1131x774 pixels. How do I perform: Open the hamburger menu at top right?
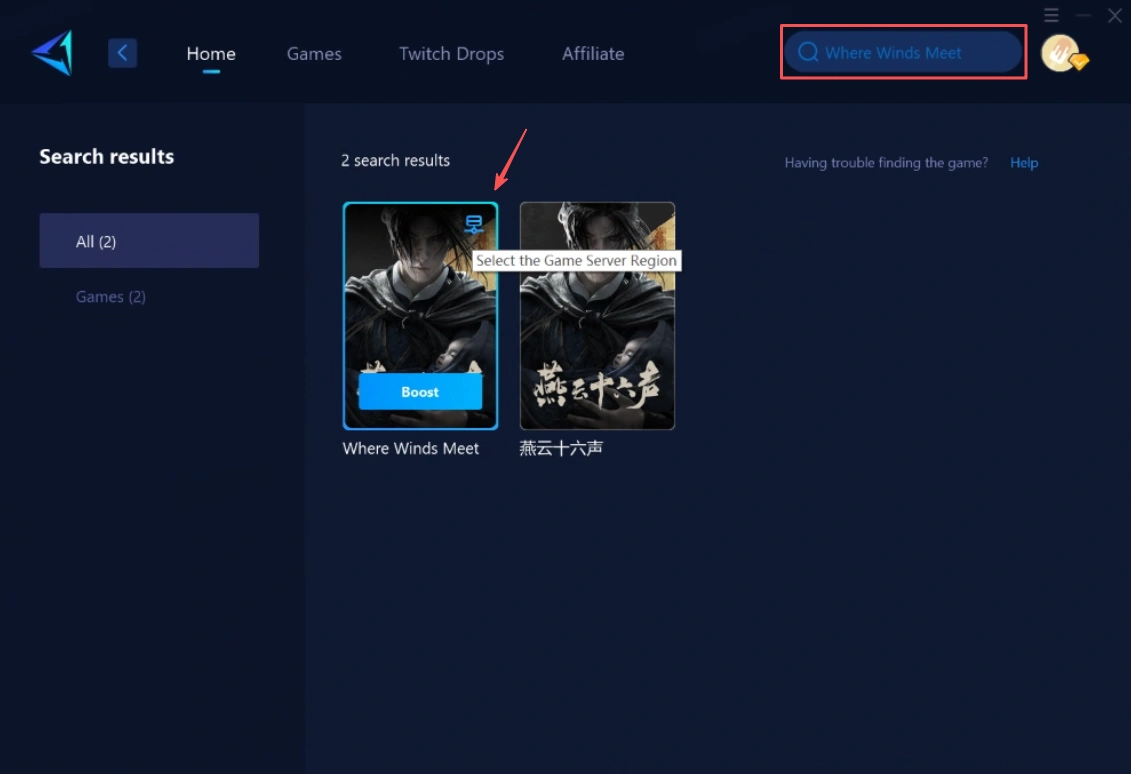(x=1051, y=15)
